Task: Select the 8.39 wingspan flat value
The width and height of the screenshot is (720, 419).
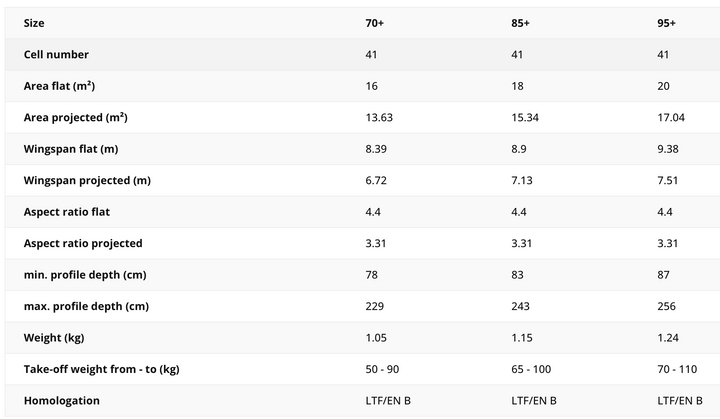Action: click(x=376, y=149)
